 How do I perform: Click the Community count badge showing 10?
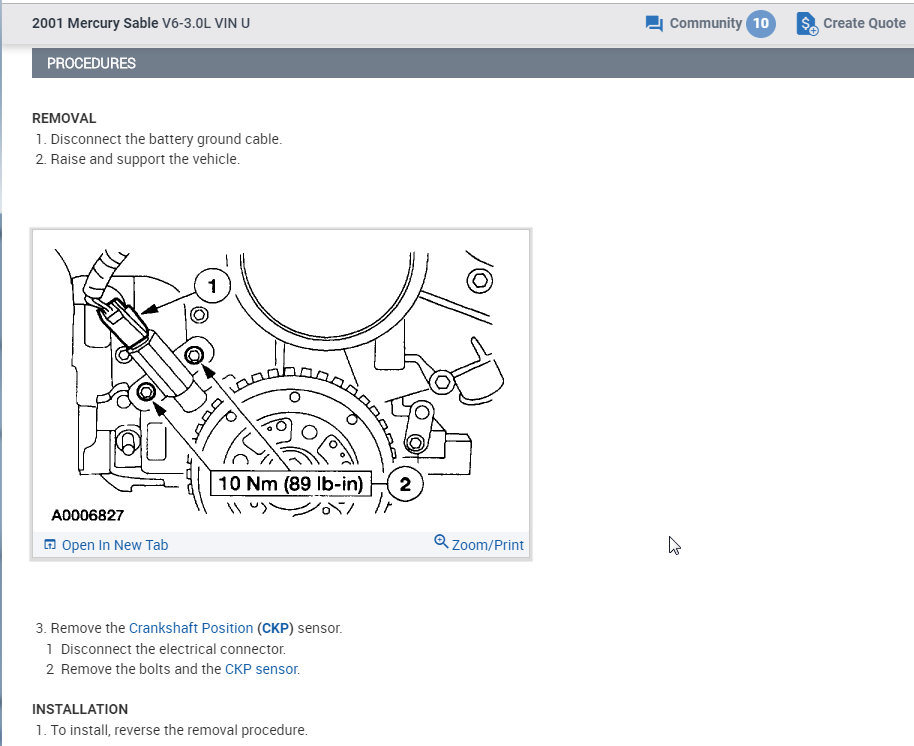pos(761,23)
